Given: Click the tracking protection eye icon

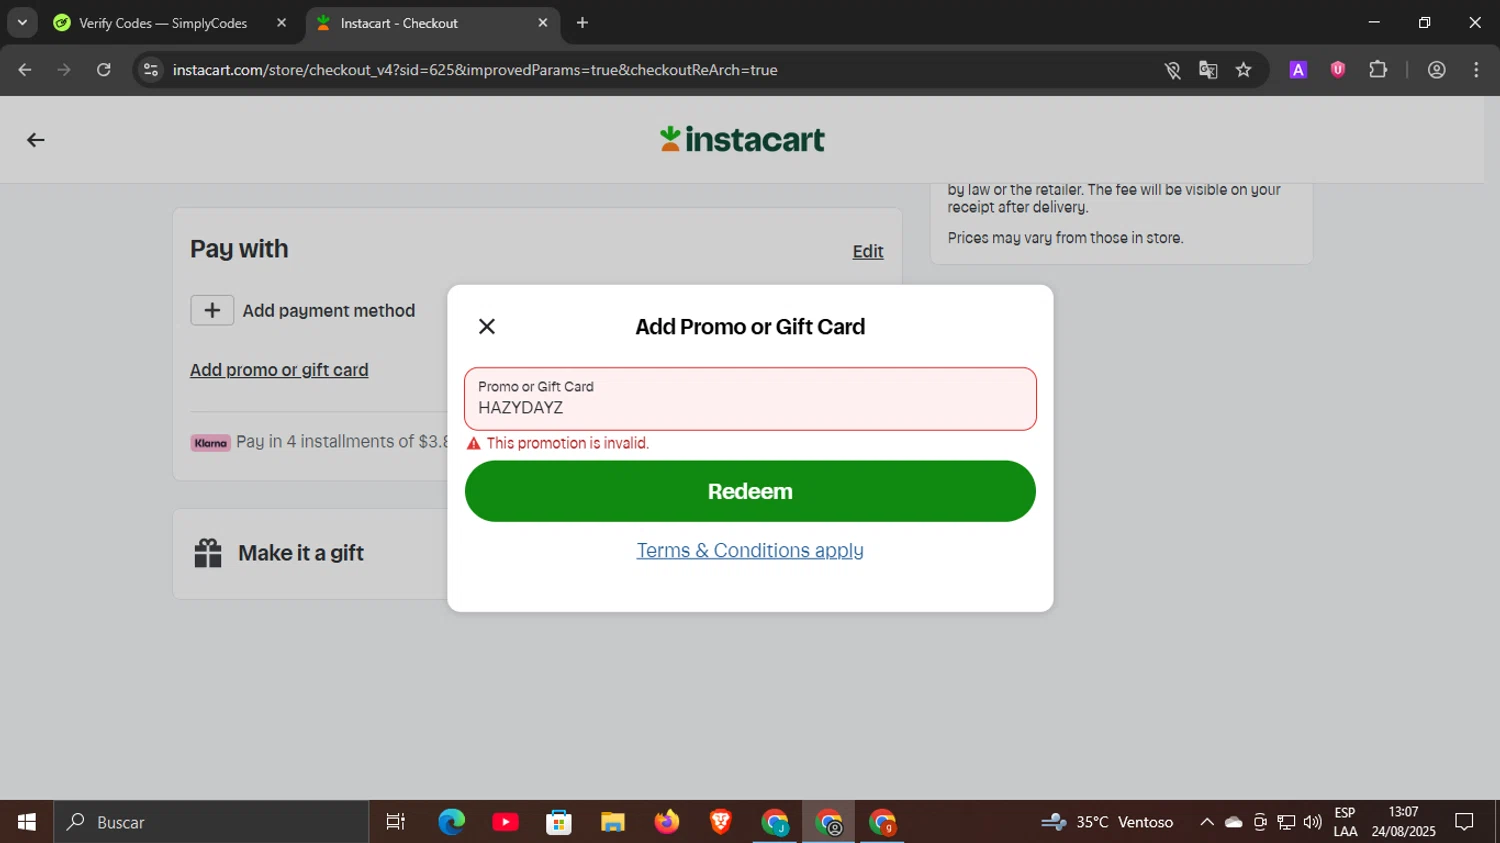Looking at the screenshot, I should tap(1172, 70).
